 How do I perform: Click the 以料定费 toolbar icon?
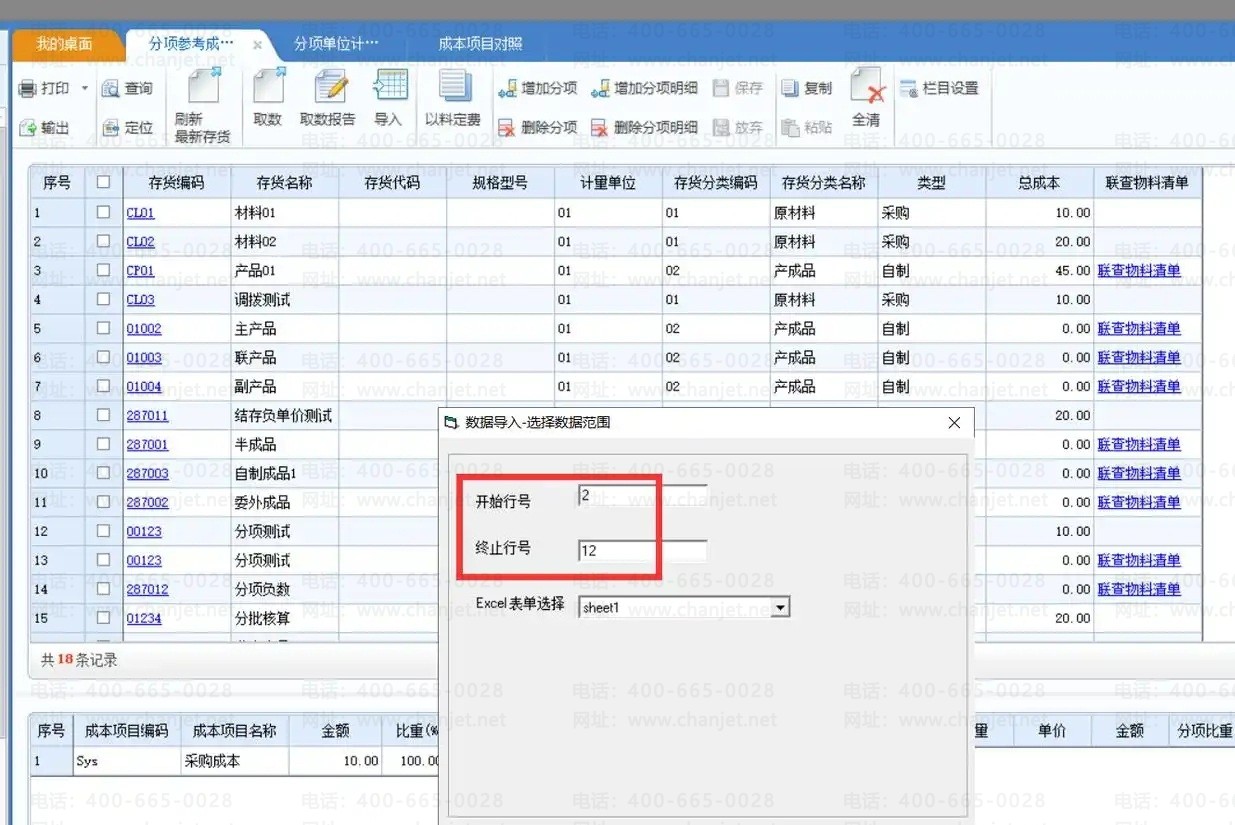click(x=453, y=87)
